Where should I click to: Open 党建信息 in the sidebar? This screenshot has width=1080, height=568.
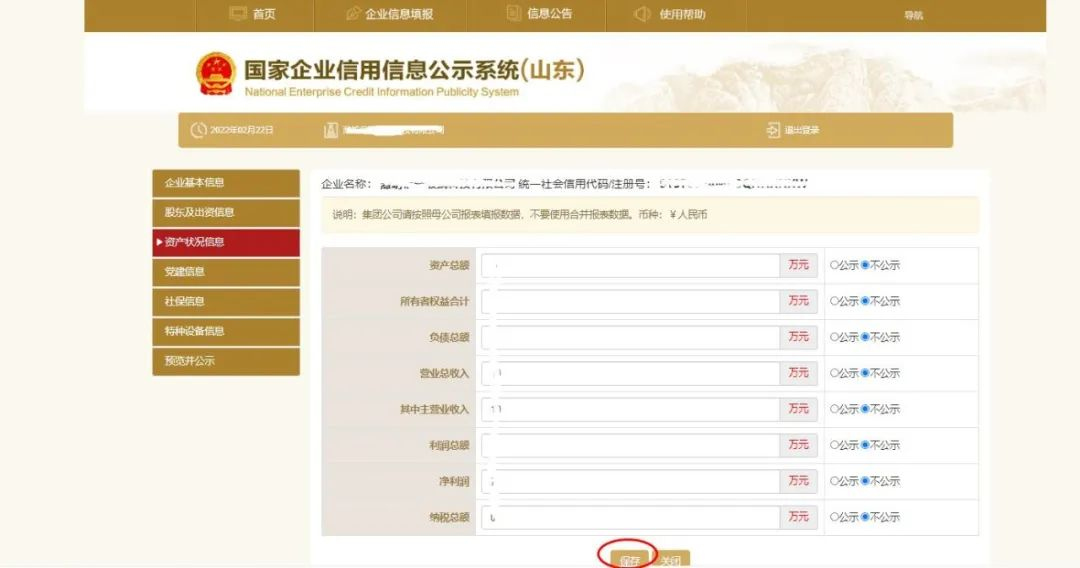(x=226, y=272)
